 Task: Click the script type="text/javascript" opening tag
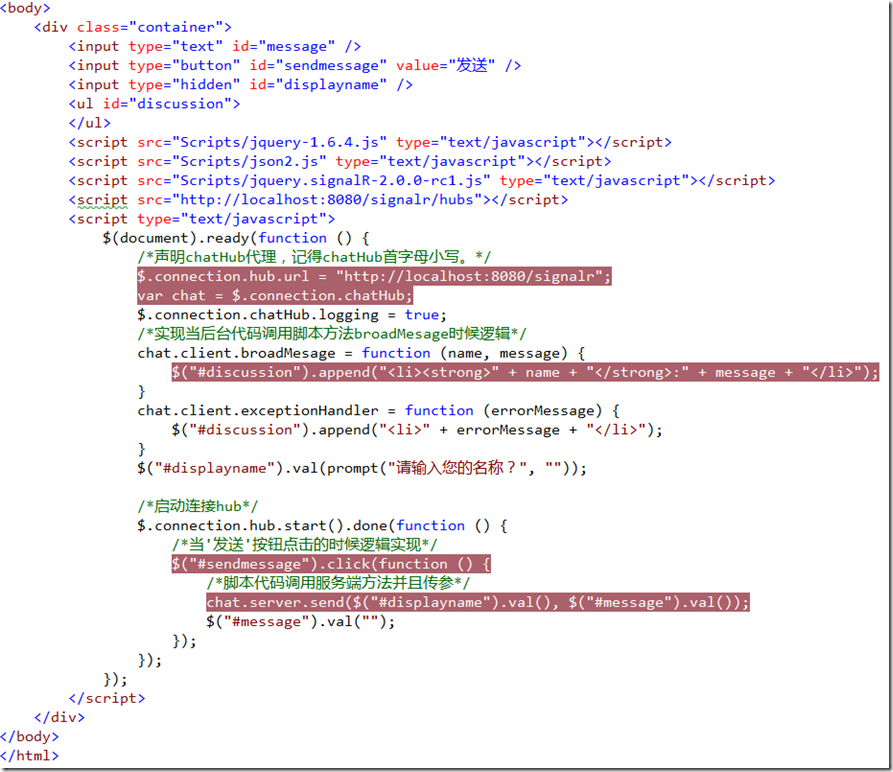pos(202,219)
